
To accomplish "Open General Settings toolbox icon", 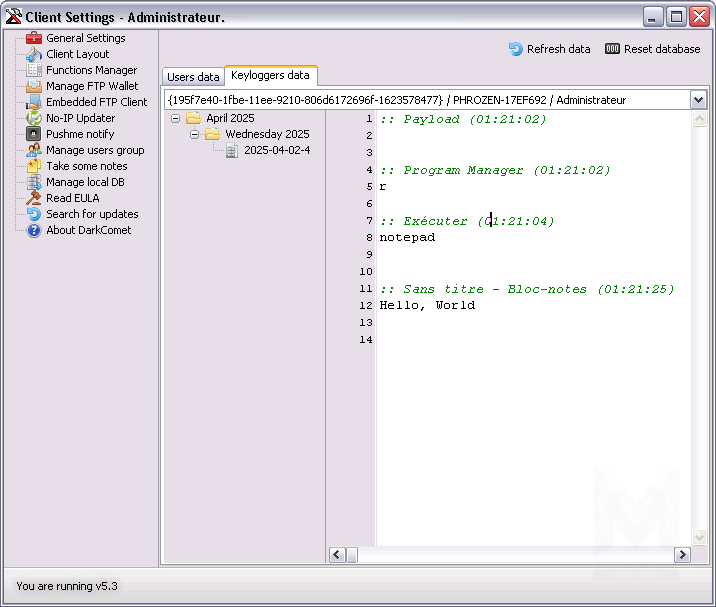I will pos(34,38).
